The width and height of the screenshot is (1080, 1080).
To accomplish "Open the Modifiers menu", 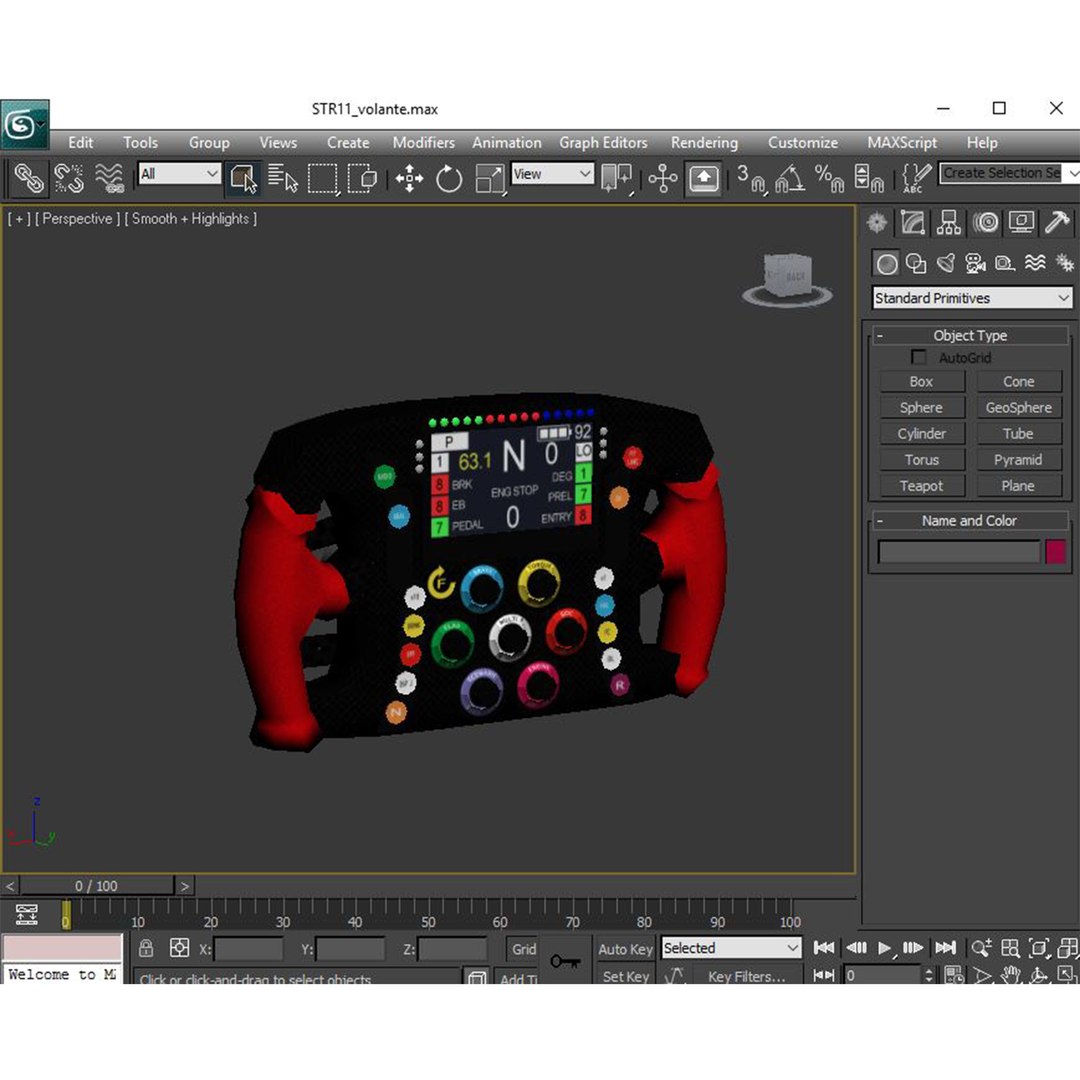I will tap(424, 143).
